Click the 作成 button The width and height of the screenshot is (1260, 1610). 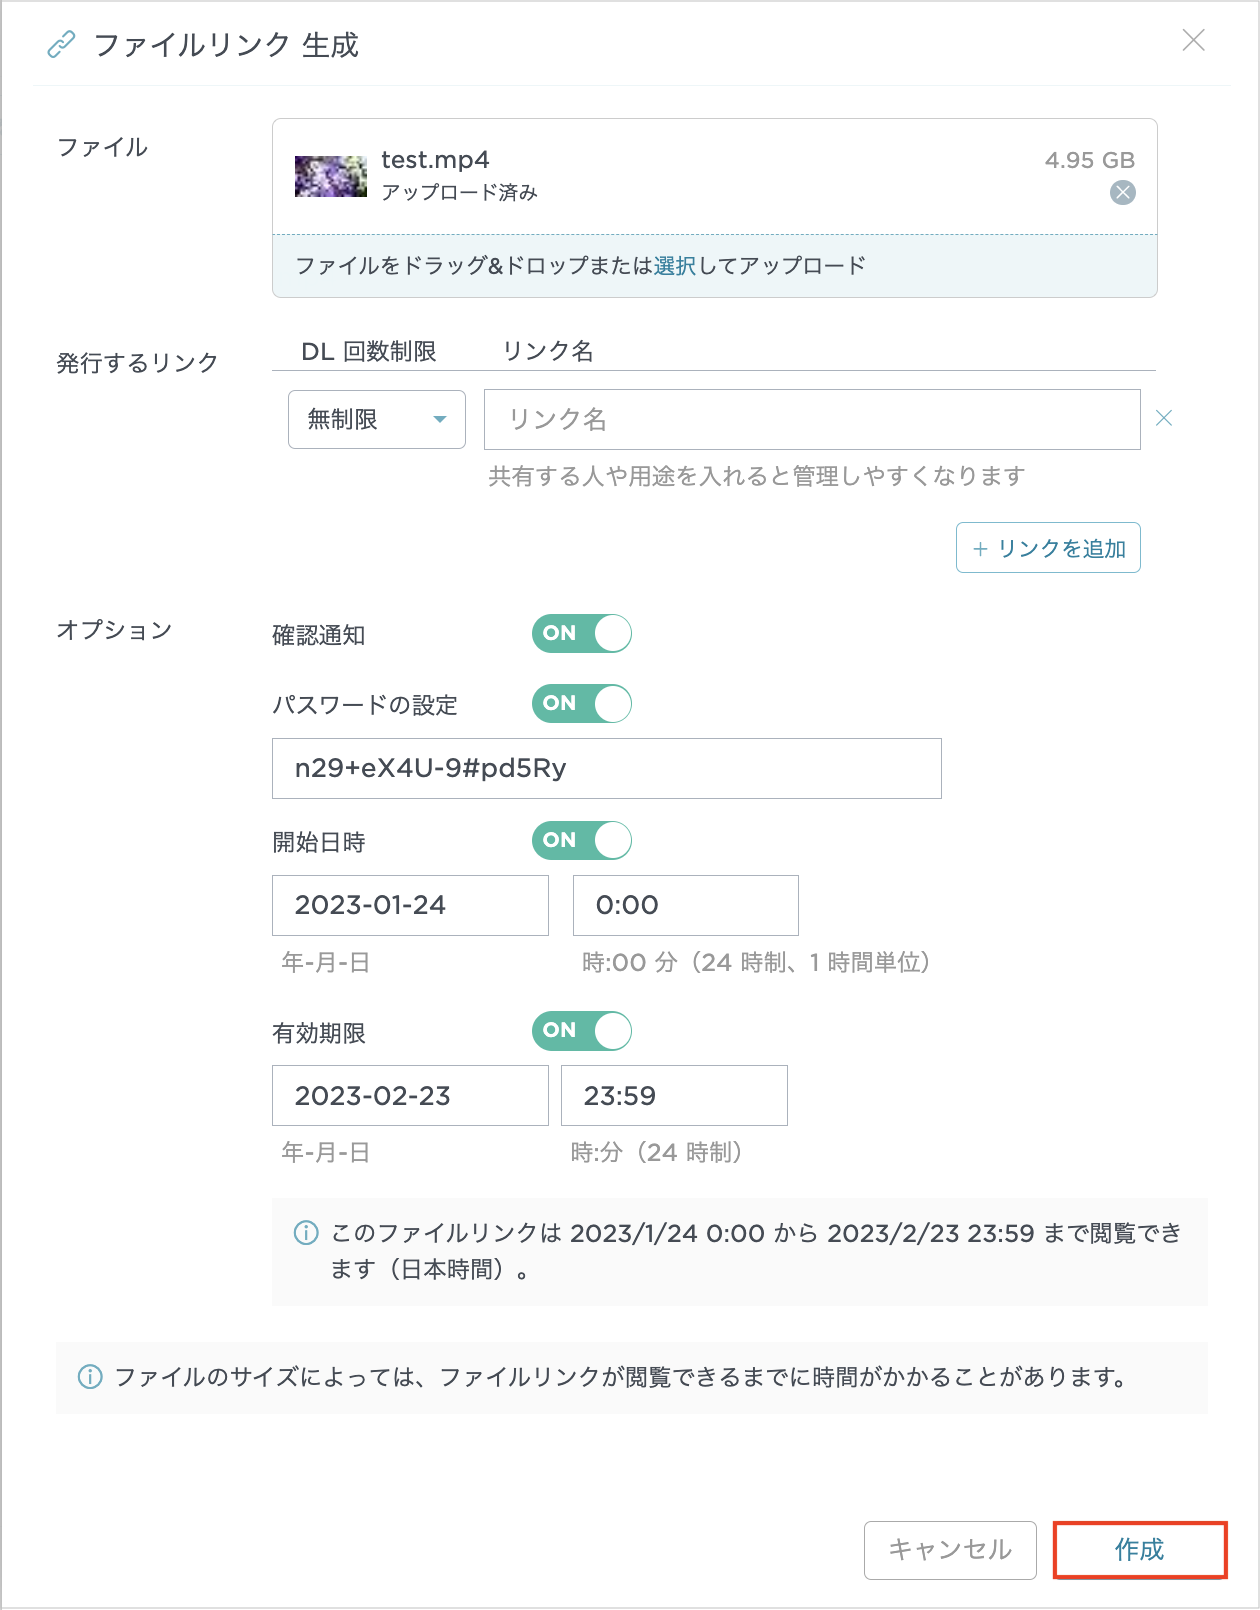(1140, 1550)
